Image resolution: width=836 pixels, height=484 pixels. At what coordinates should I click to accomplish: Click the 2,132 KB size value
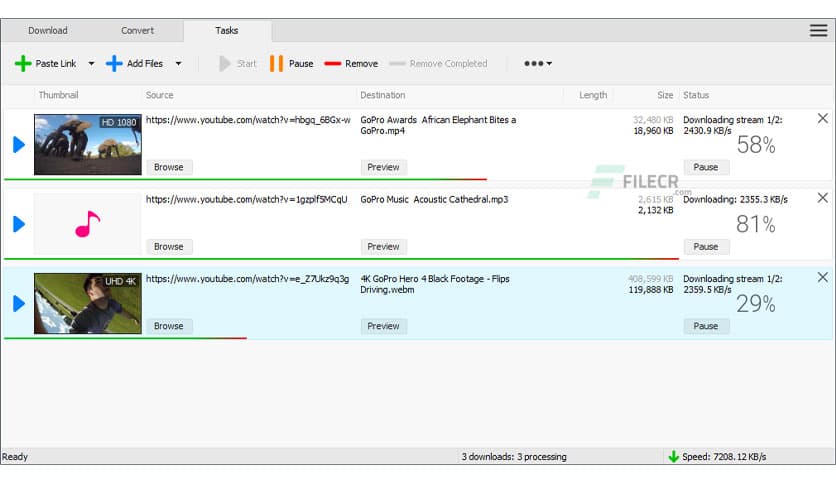[x=656, y=210]
